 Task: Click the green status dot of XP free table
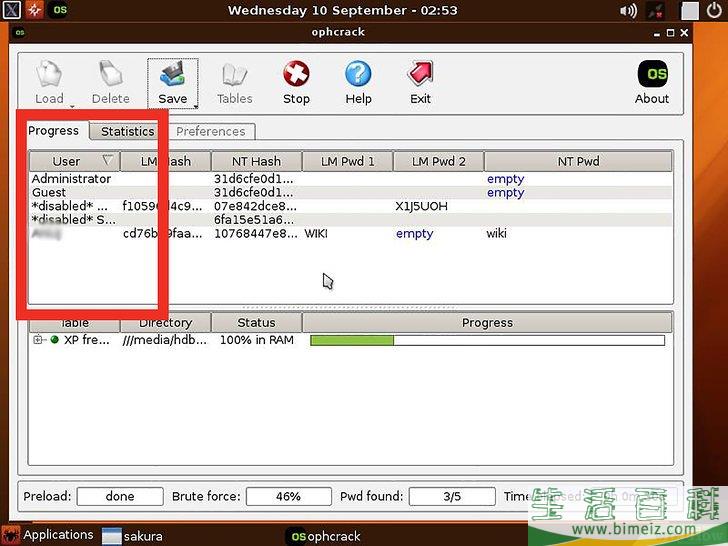click(55, 340)
